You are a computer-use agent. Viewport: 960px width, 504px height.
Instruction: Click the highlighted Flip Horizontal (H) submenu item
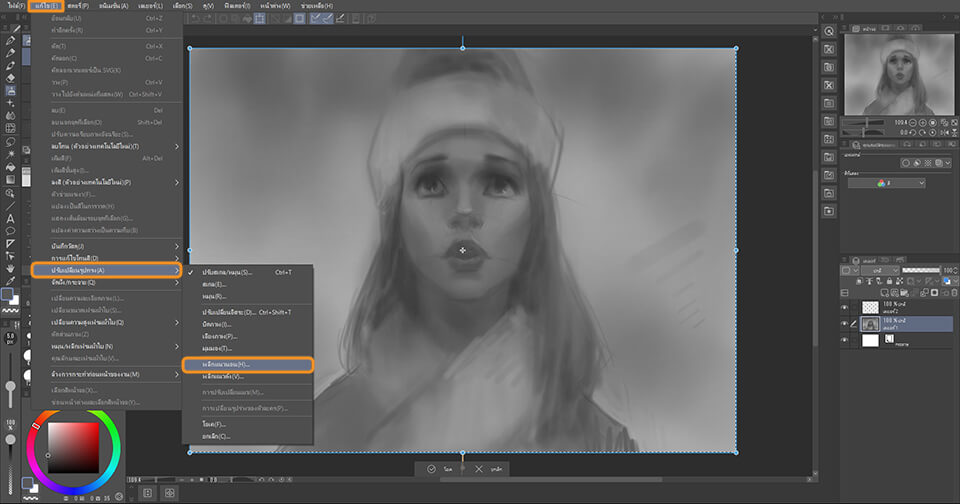pos(248,365)
